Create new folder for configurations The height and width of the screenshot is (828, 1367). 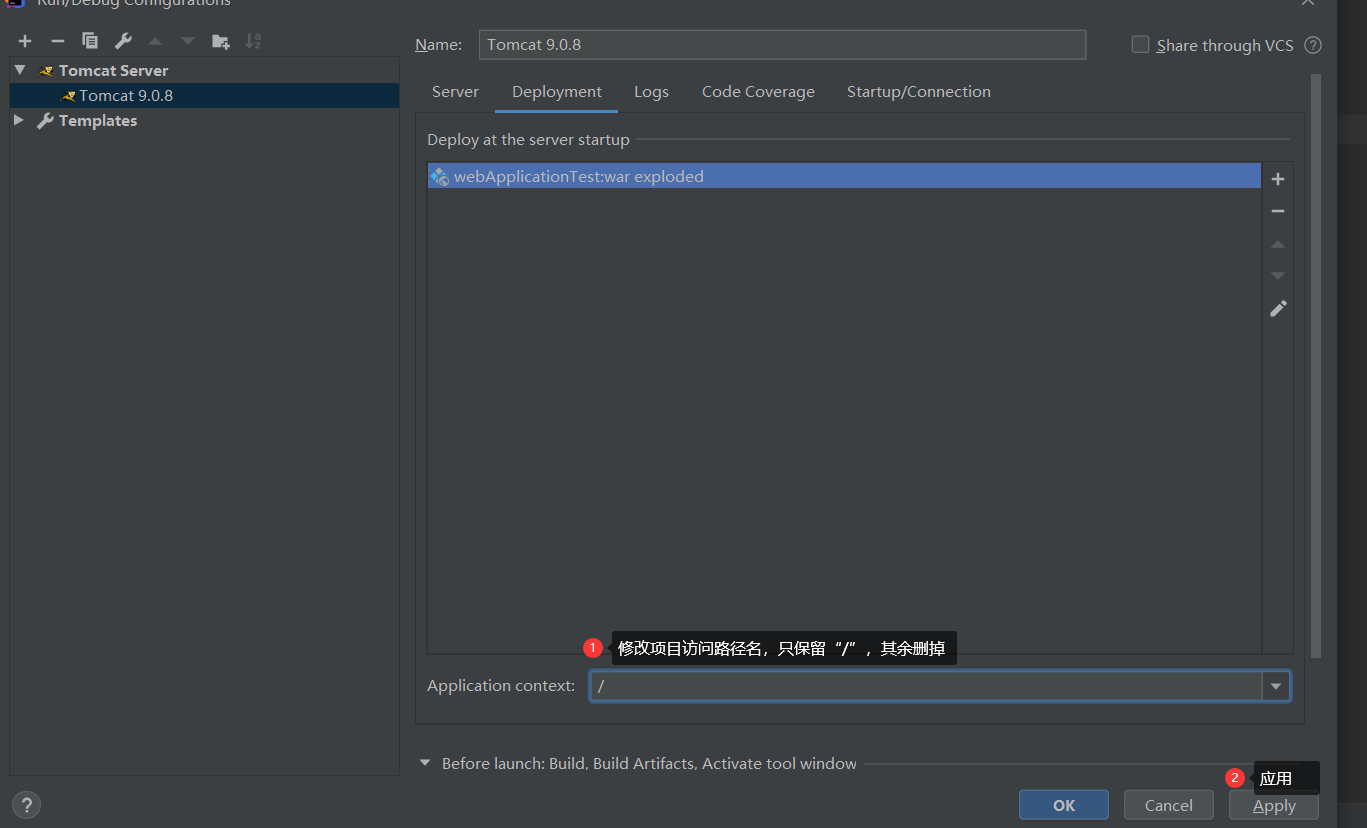(221, 41)
